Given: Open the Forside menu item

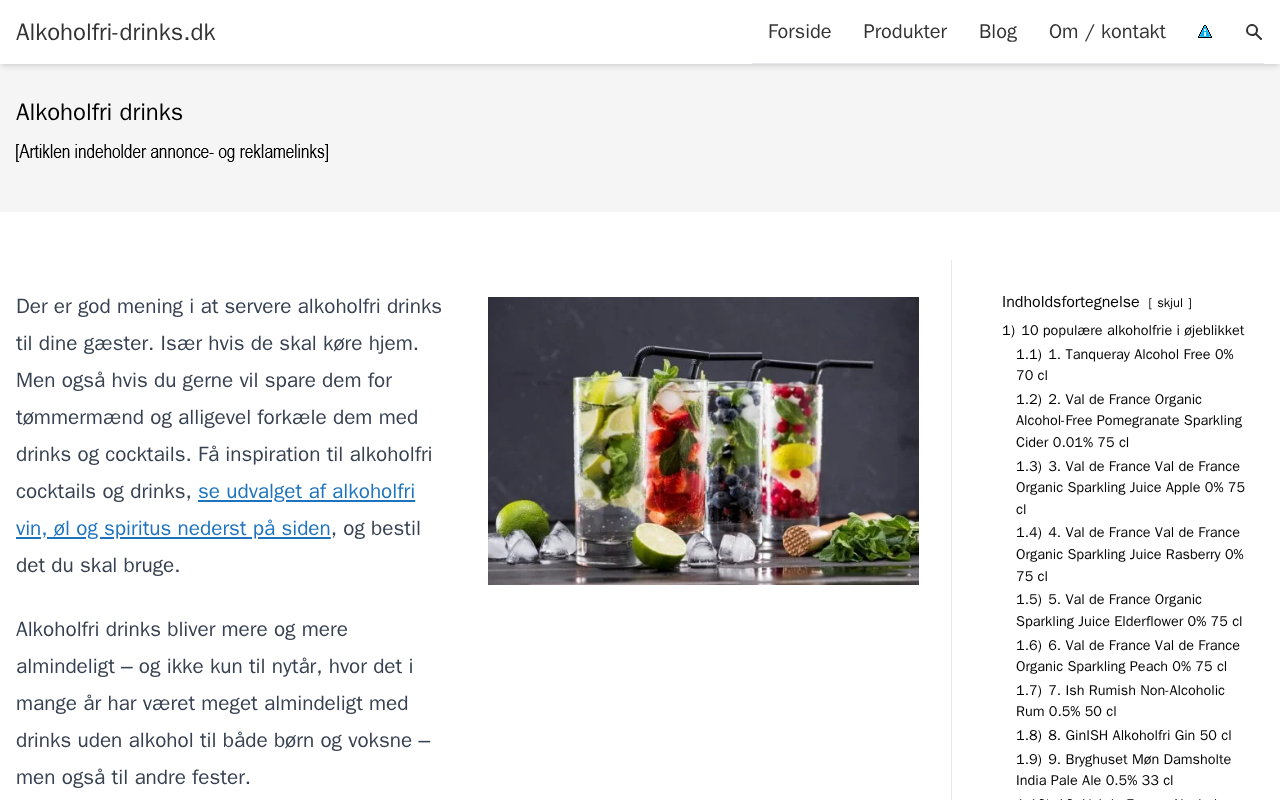Looking at the screenshot, I should 799,32.
